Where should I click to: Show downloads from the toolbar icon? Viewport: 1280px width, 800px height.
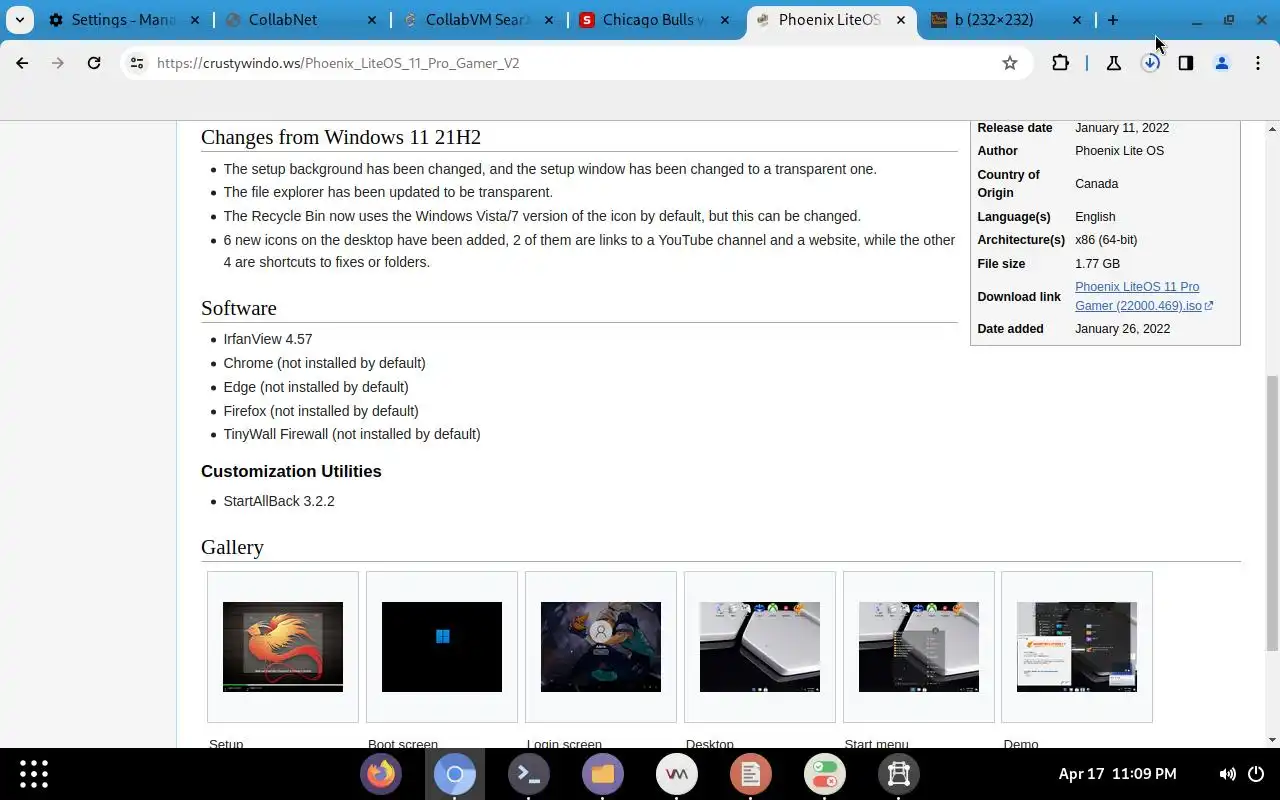(x=1150, y=63)
